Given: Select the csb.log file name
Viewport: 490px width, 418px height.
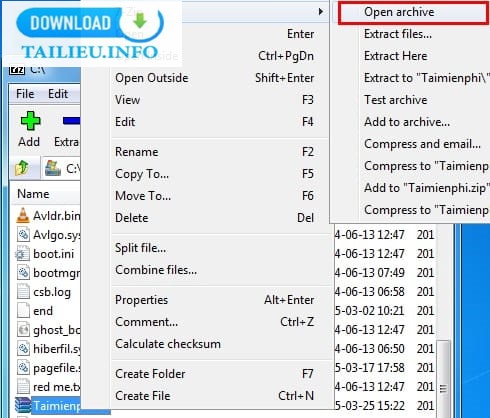Looking at the screenshot, I should tap(52, 292).
